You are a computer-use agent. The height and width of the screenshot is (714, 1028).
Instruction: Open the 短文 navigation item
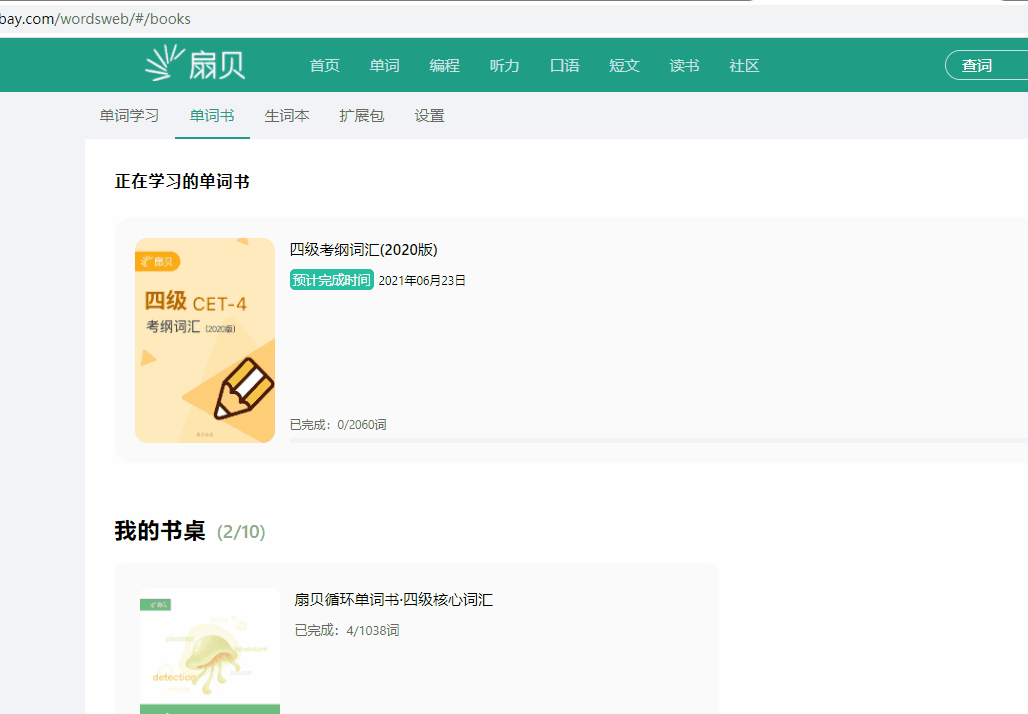coord(624,66)
